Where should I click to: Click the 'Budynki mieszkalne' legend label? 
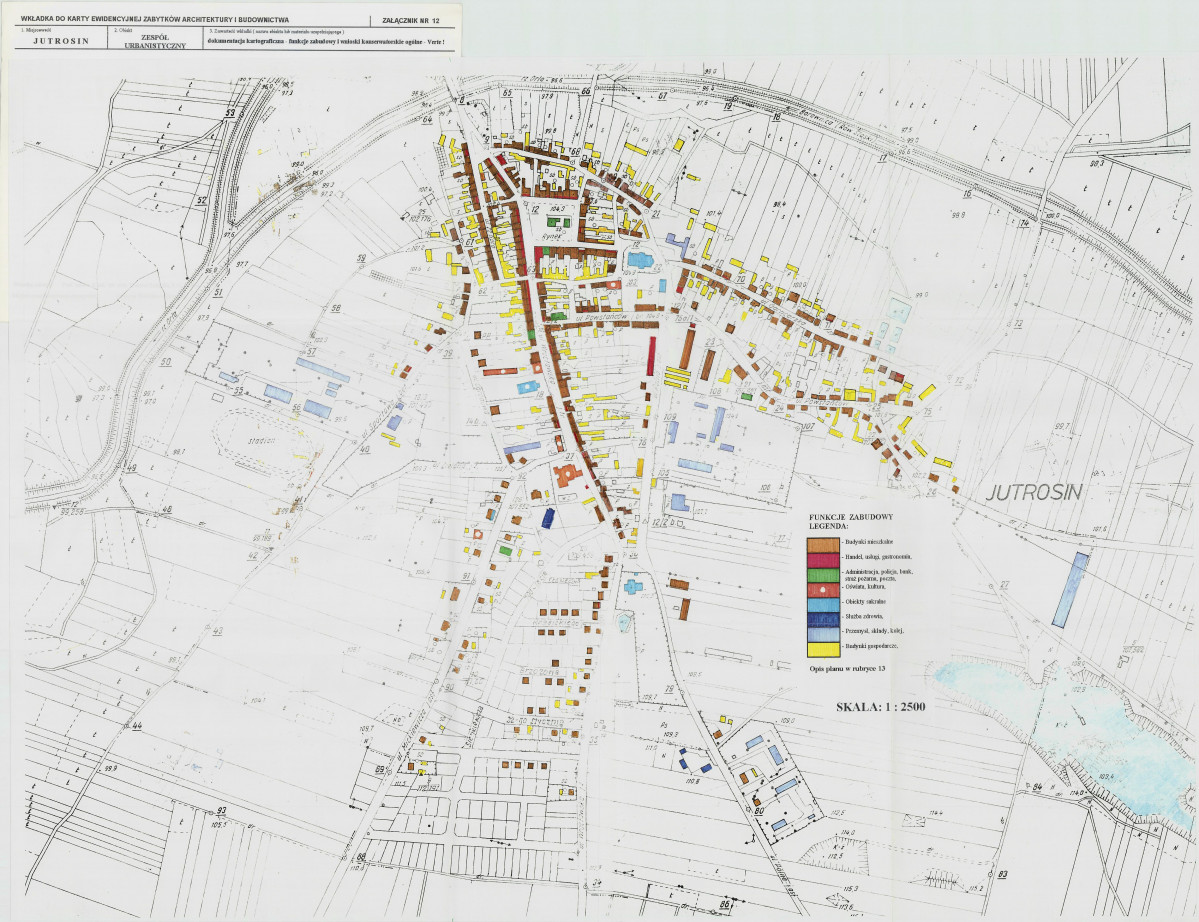pos(869,542)
